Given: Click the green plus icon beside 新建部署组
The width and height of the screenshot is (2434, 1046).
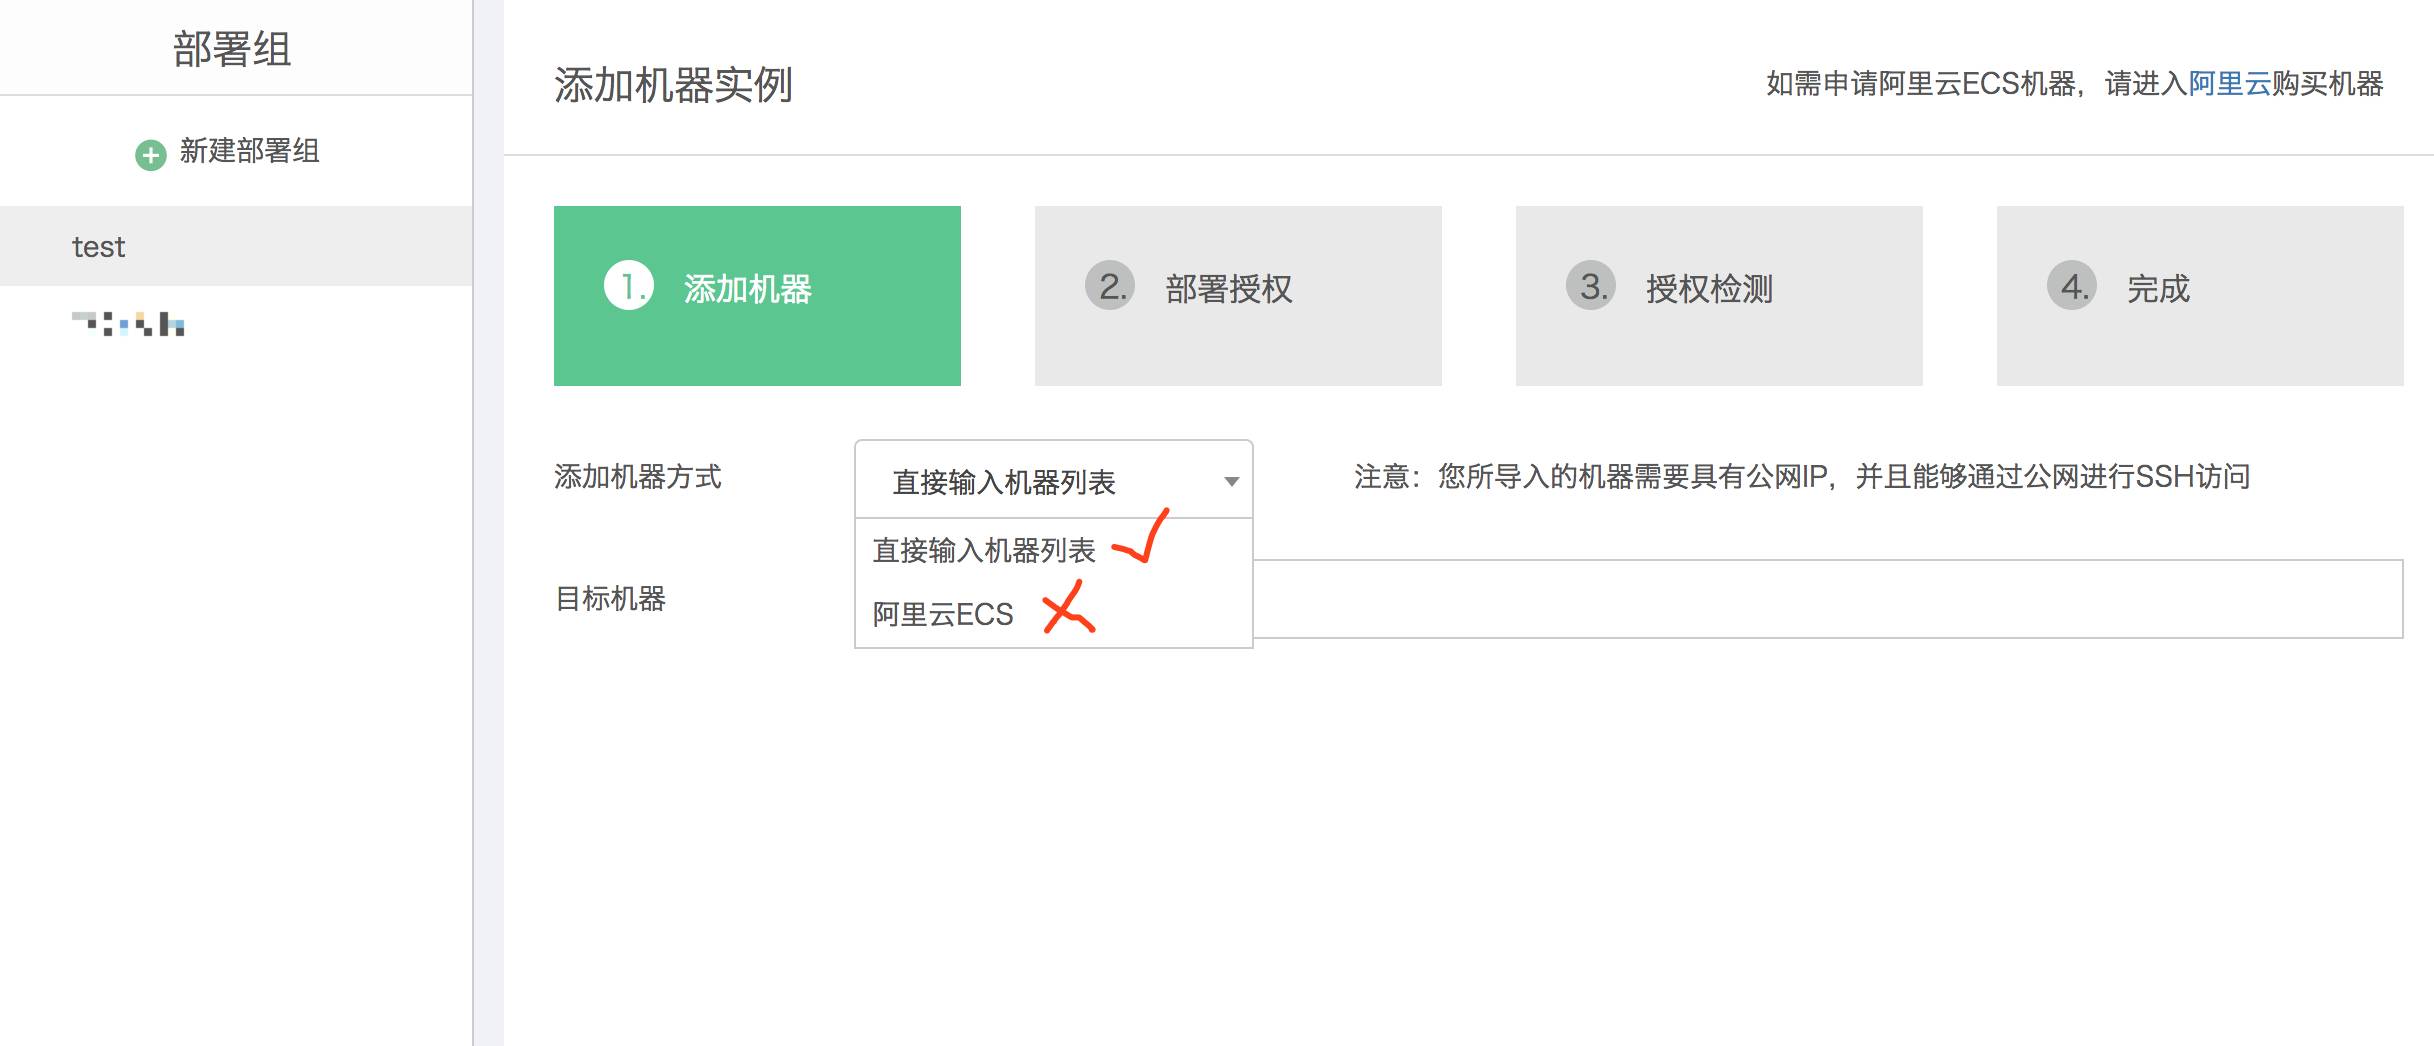Looking at the screenshot, I should [x=151, y=155].
